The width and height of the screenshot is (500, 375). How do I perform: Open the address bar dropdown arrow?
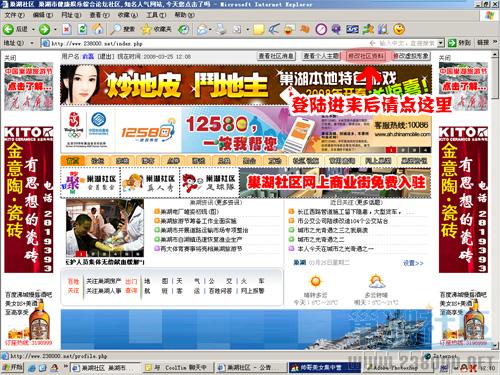441,43
